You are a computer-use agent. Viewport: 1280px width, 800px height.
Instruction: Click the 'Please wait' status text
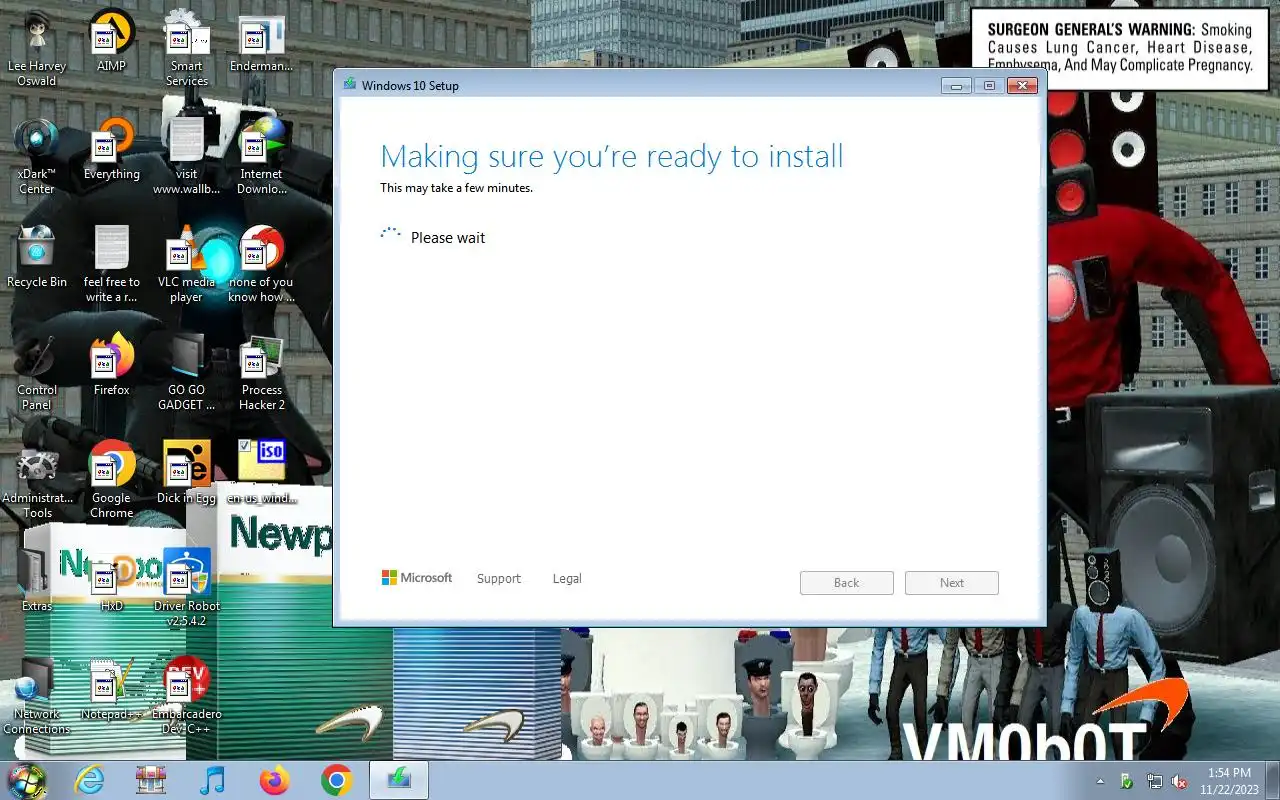(x=448, y=238)
